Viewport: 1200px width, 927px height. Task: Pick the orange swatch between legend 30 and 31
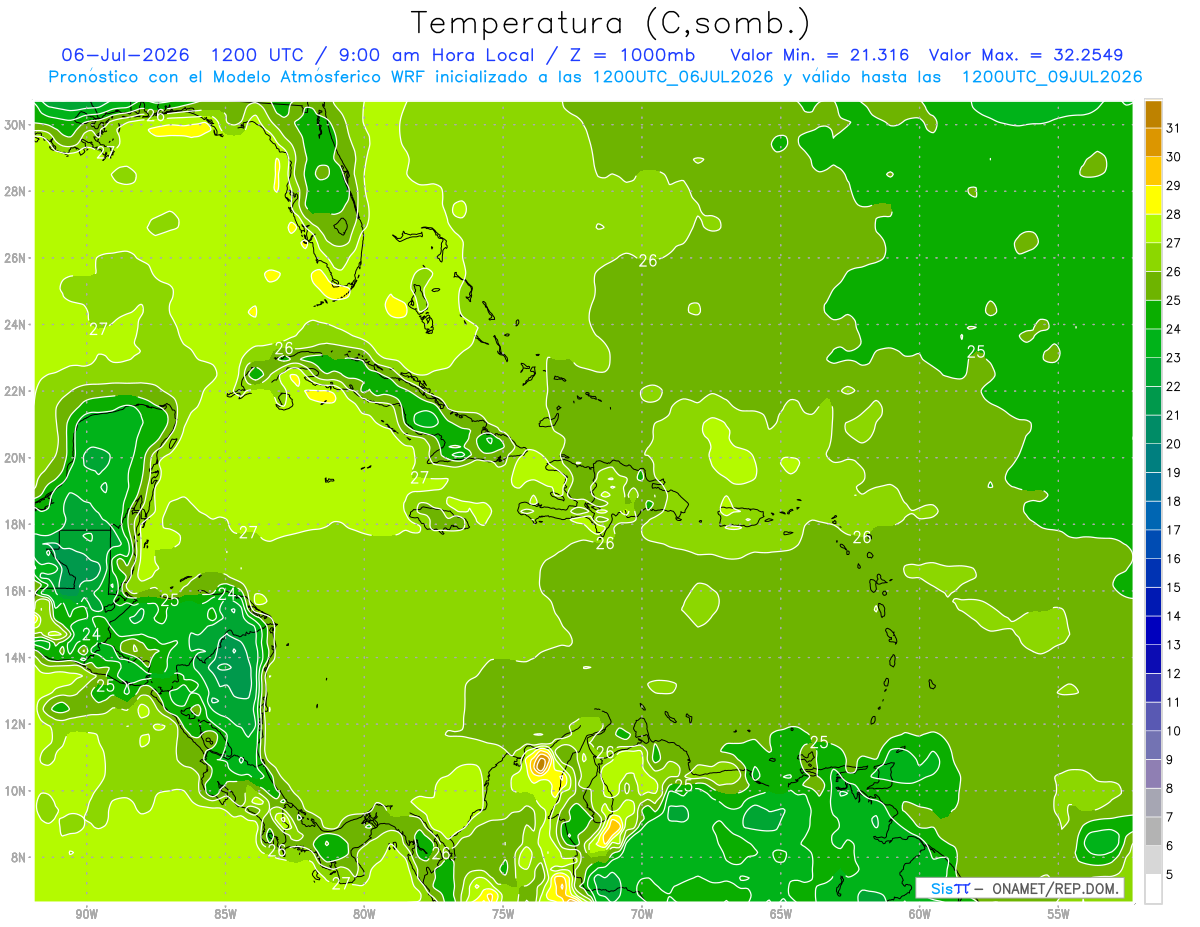(1153, 142)
